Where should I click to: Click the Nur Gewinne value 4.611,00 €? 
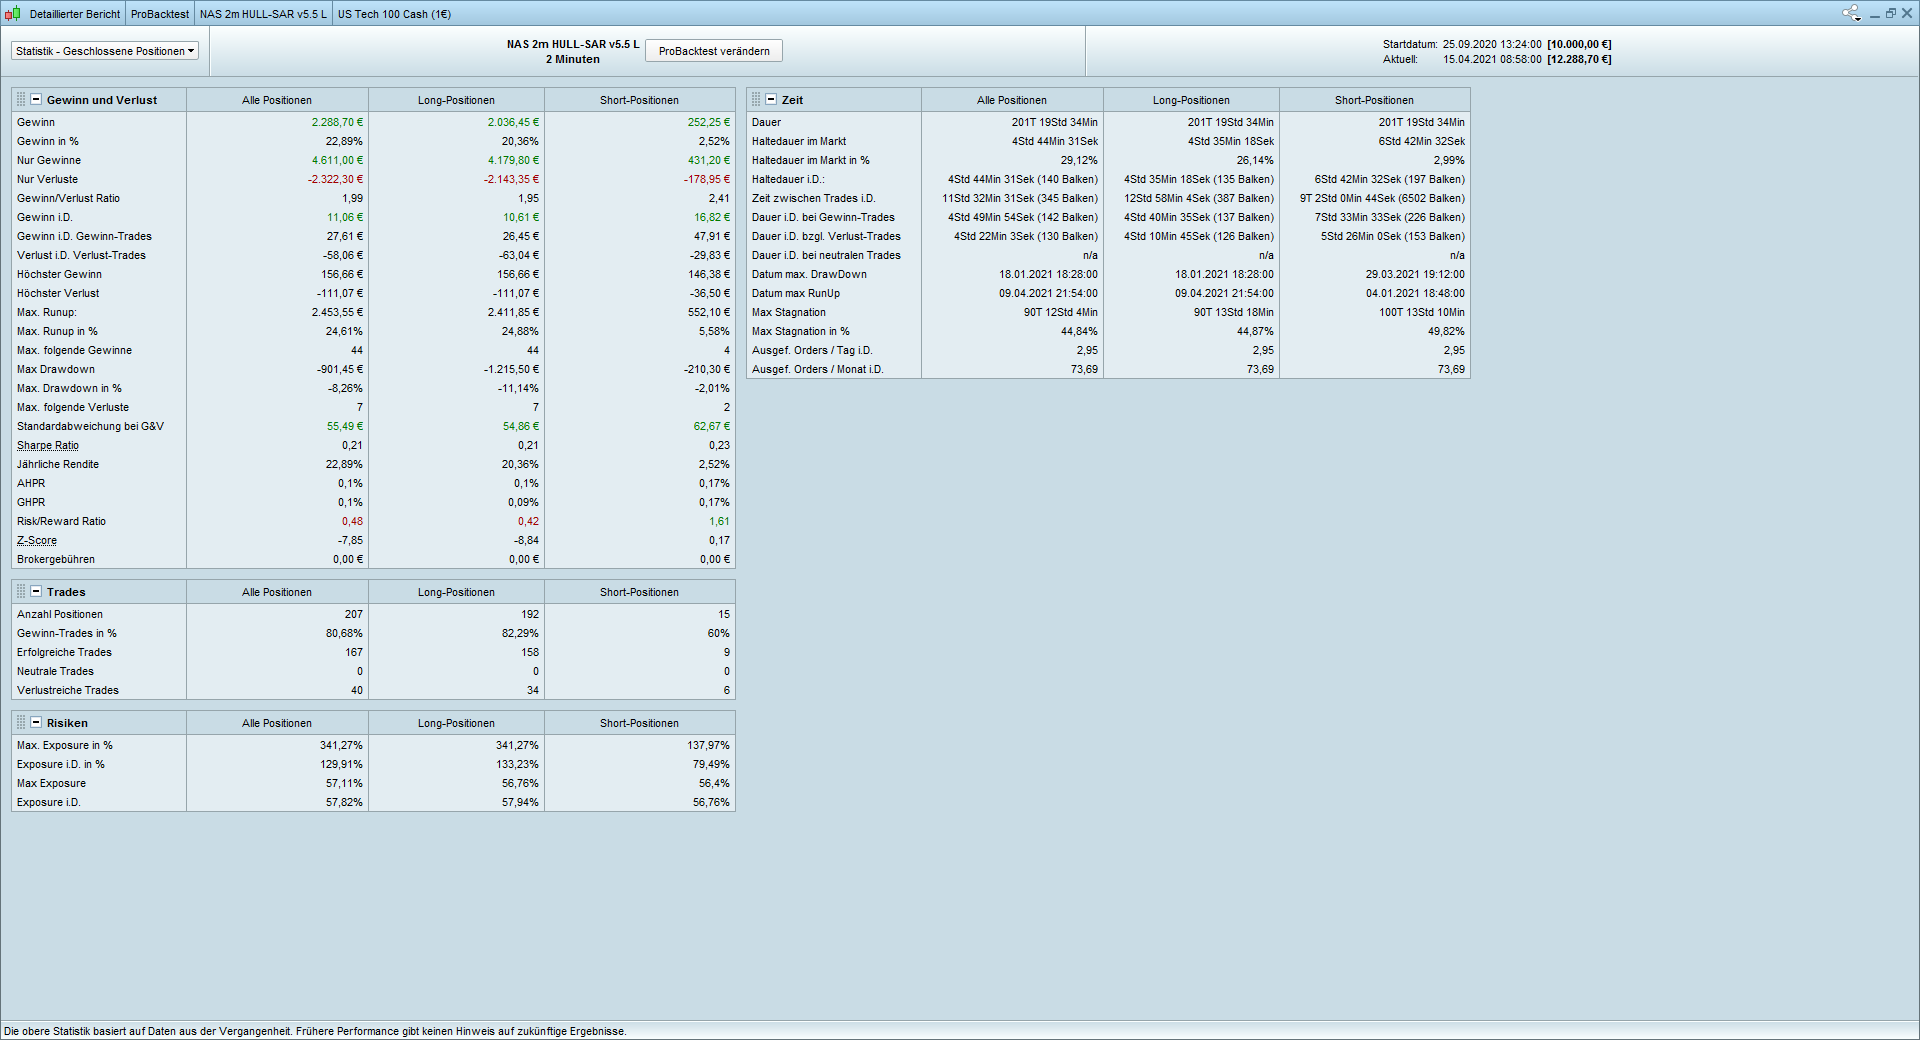pyautogui.click(x=337, y=161)
